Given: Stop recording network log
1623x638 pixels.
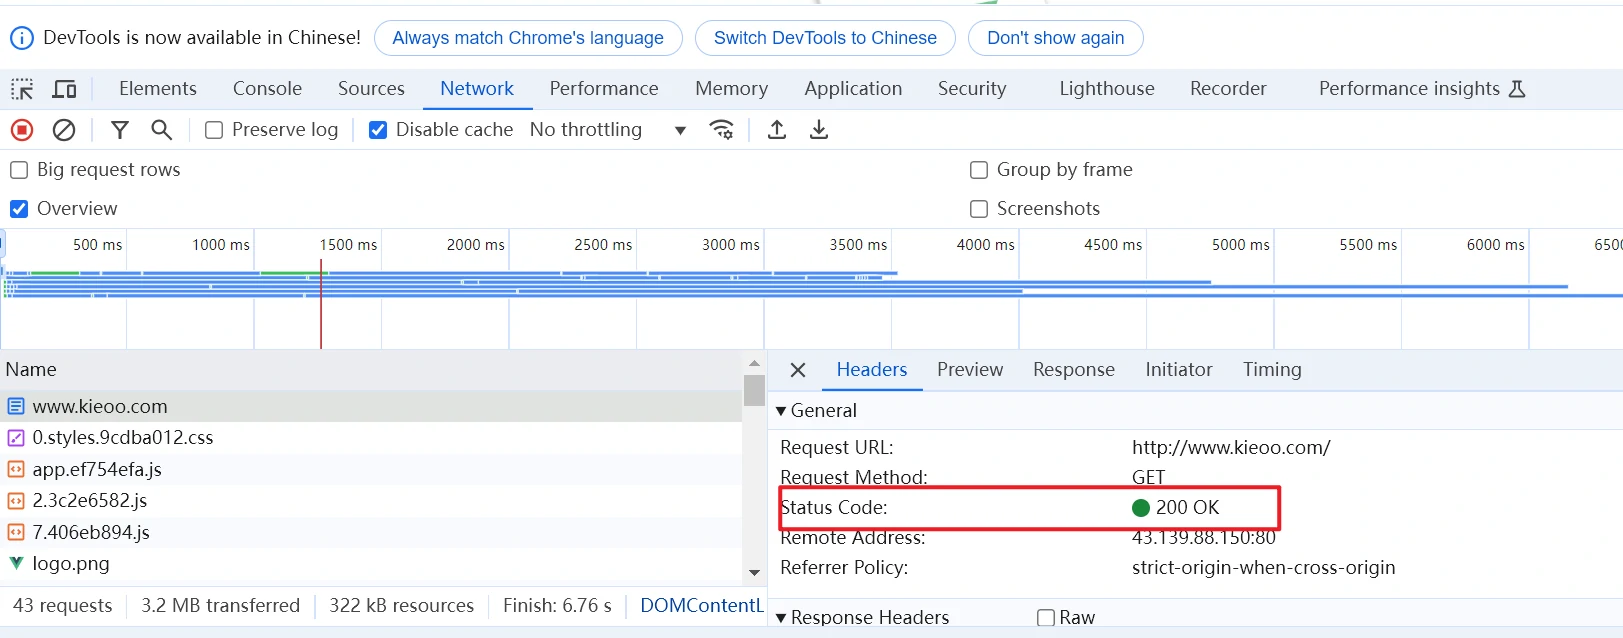Looking at the screenshot, I should tap(22, 130).
